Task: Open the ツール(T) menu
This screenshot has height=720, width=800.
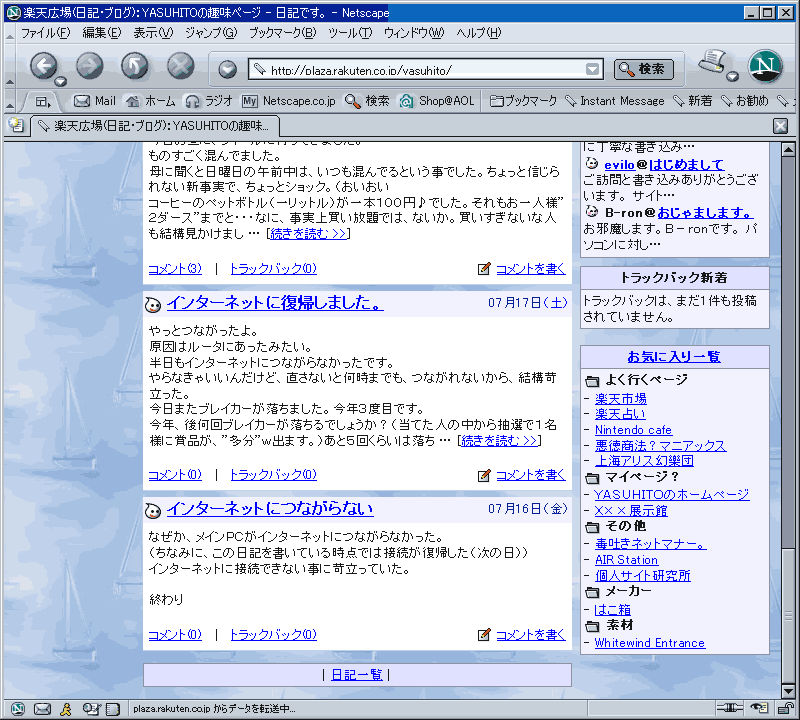Action: click(350, 33)
